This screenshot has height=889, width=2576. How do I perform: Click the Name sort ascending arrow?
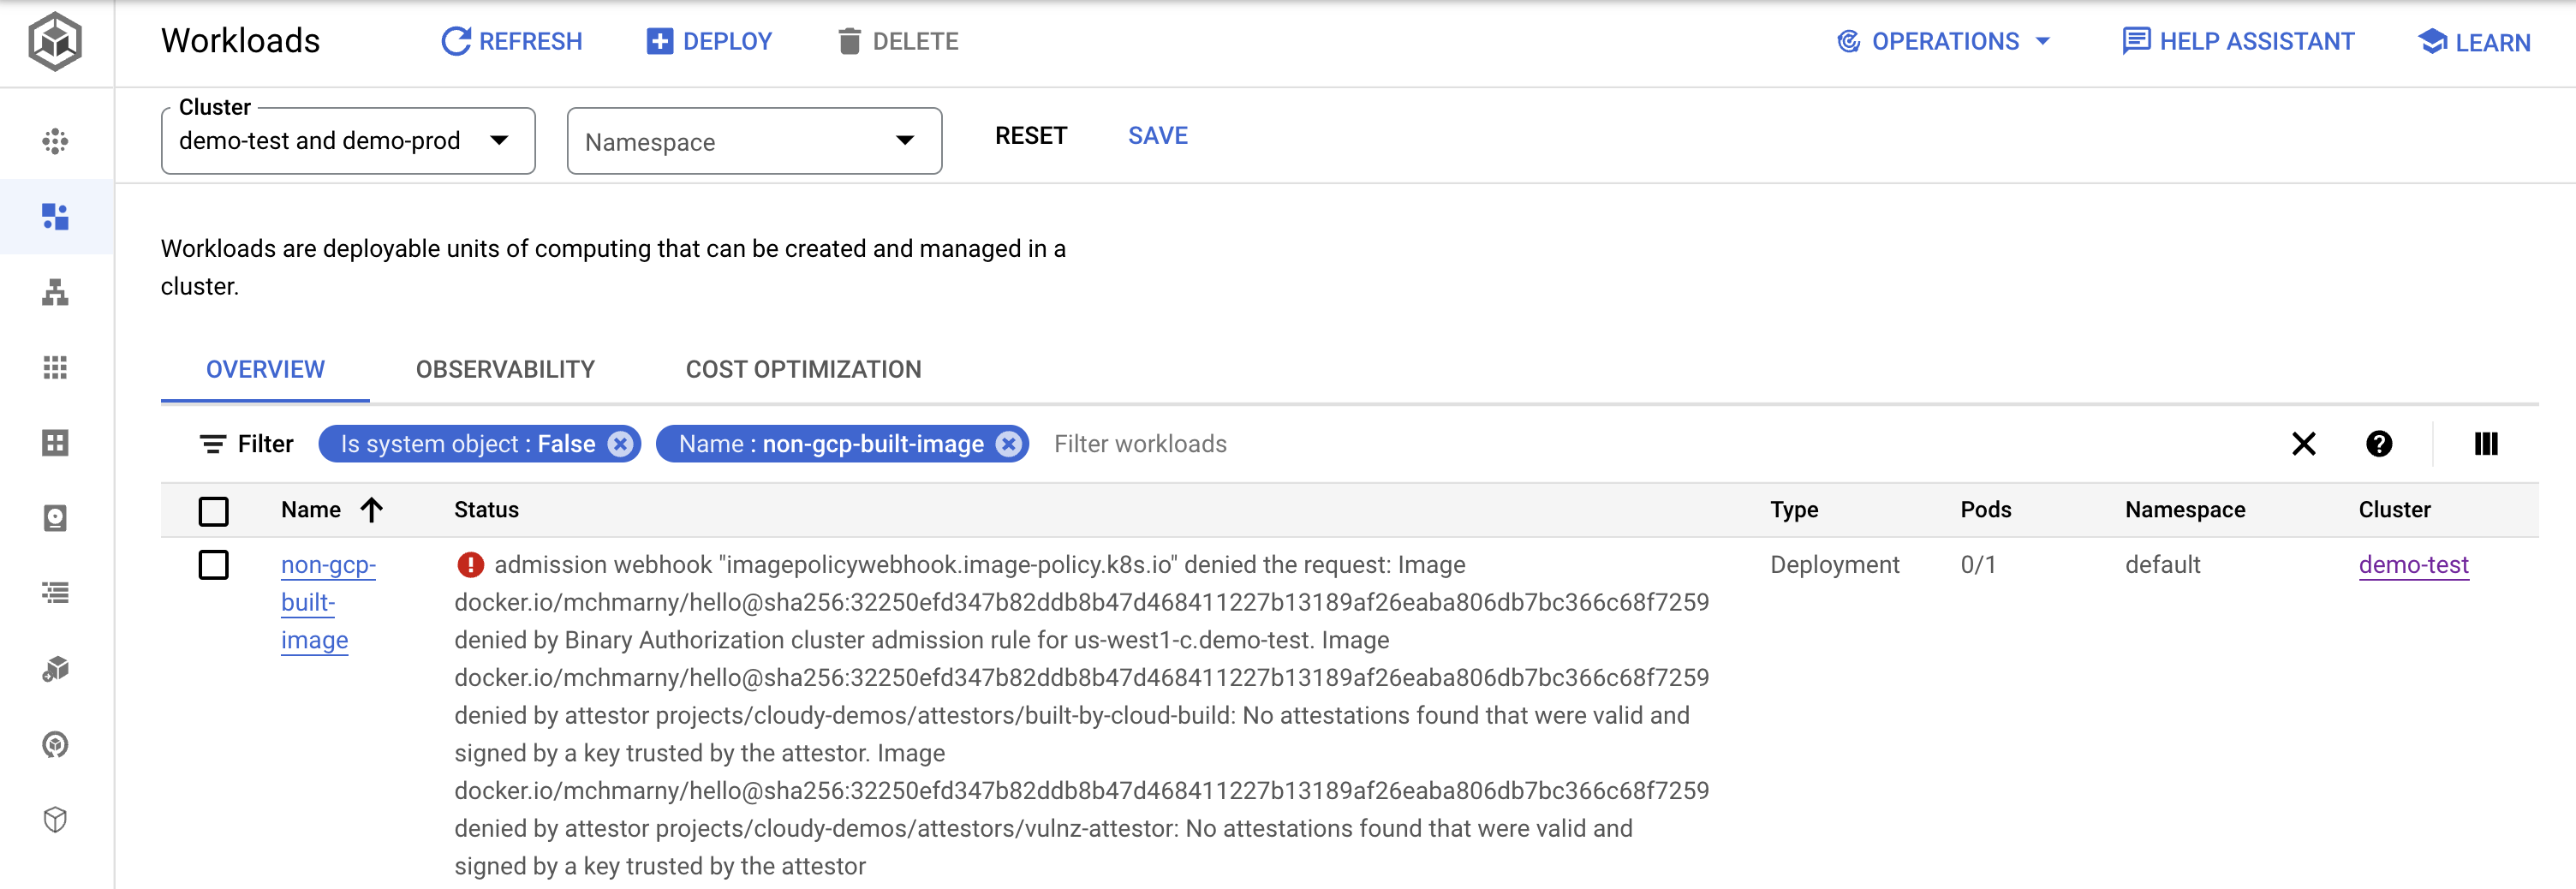point(372,510)
